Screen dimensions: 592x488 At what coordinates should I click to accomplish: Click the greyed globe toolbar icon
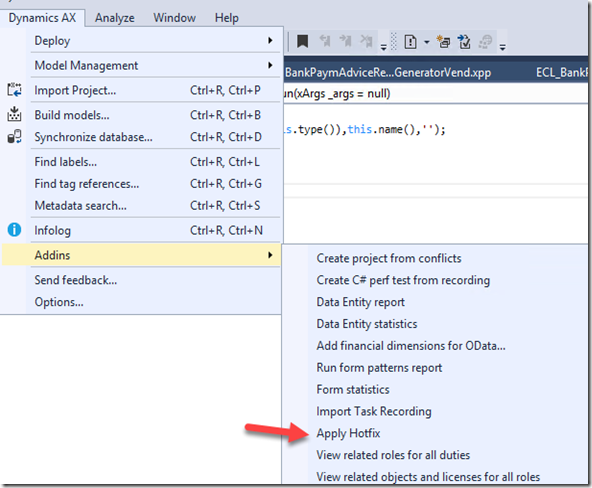[x=486, y=42]
